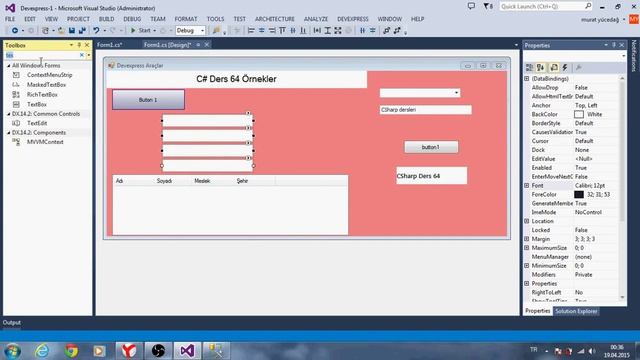Open the feedback speech bubble icon
Viewport: 640px width, 360px height.
tap(471, 7)
